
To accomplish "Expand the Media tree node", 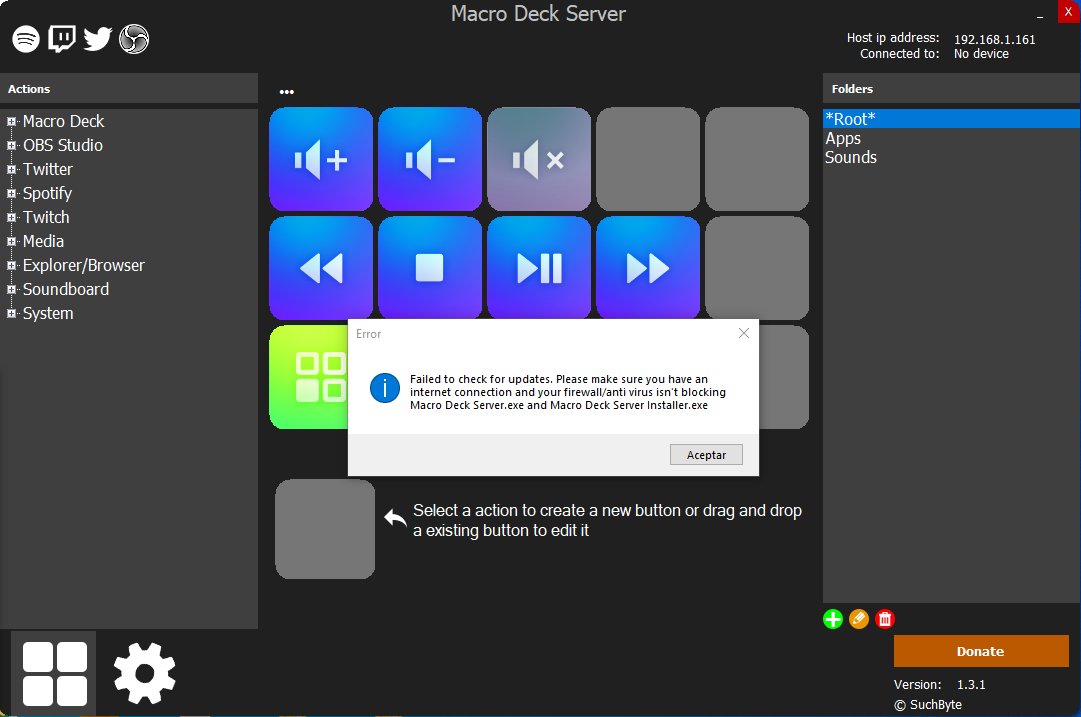I will point(11,241).
